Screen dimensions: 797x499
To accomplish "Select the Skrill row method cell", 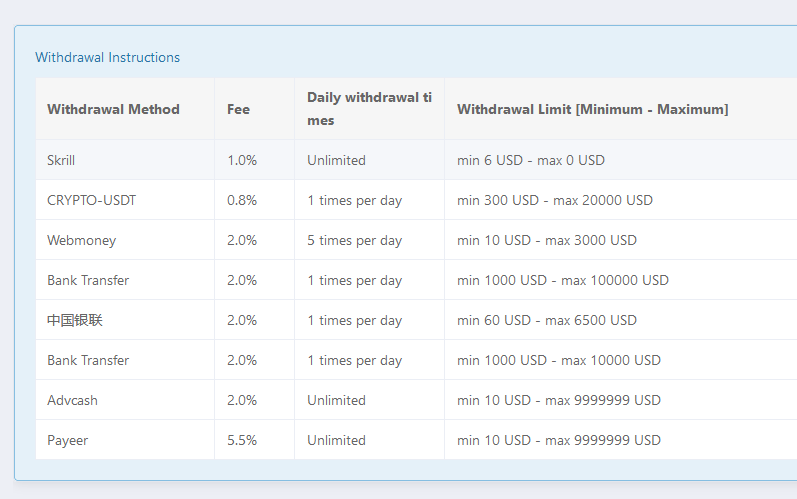I will [x=125, y=160].
